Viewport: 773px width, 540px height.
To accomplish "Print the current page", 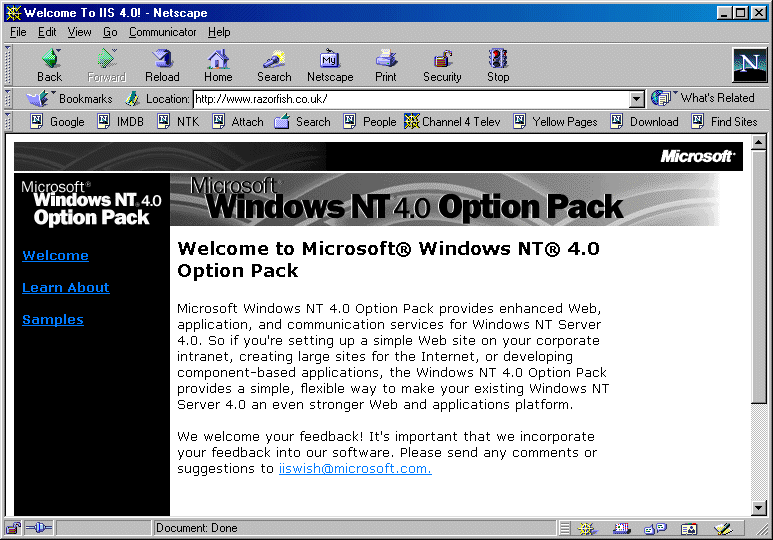I will coord(386,65).
